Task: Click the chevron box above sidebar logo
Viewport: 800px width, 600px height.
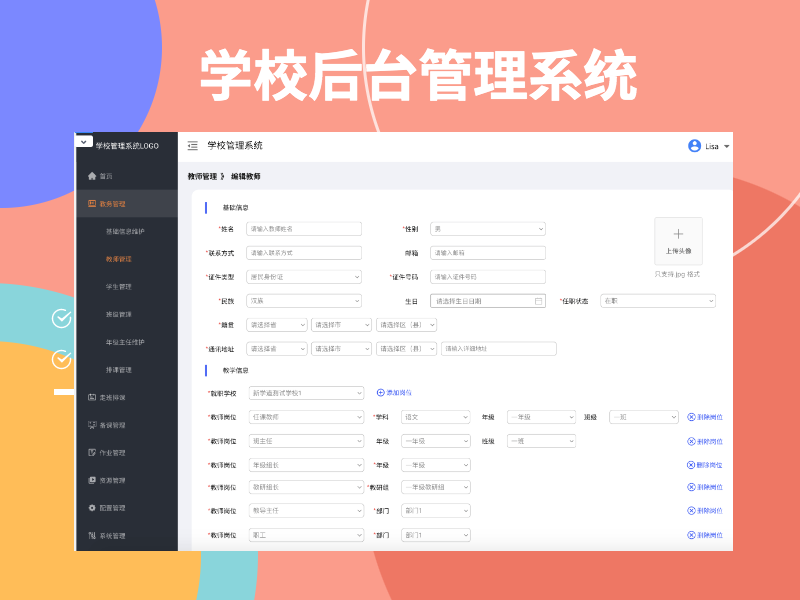Action: point(84,141)
